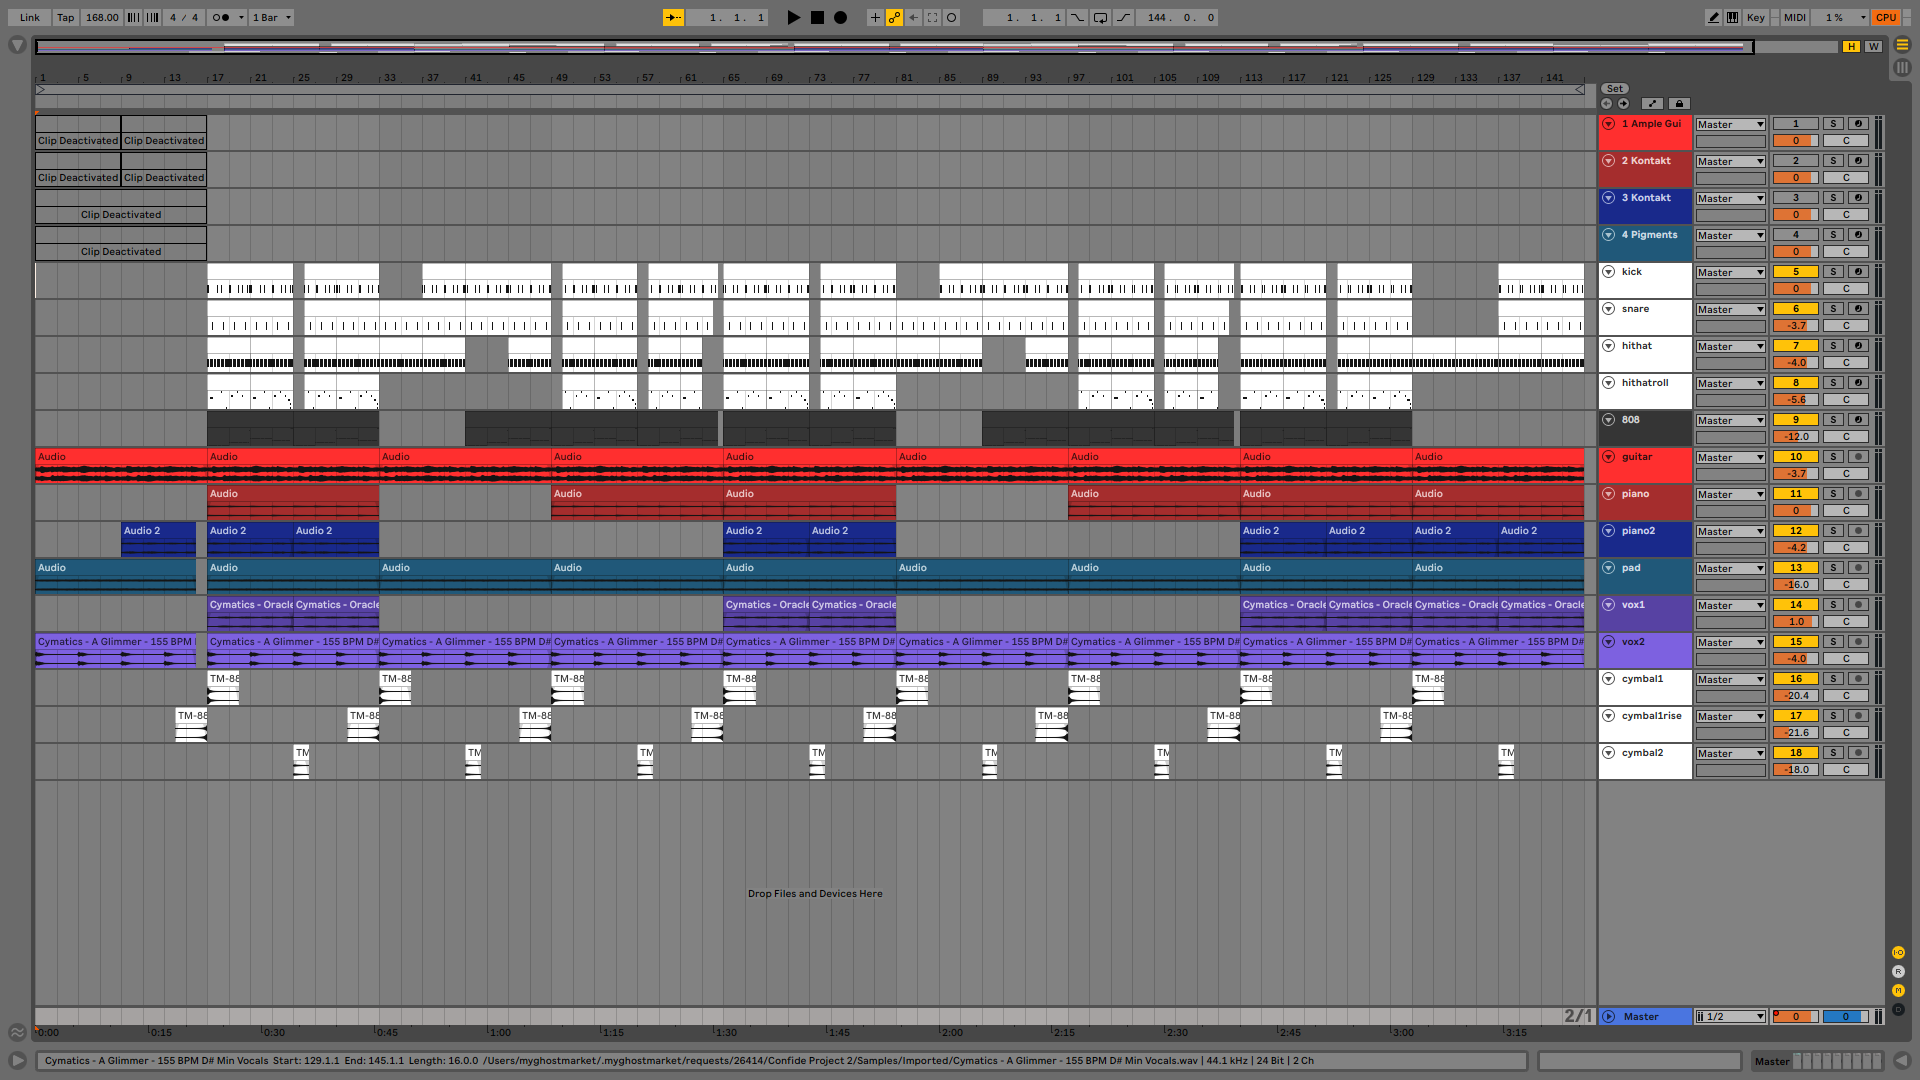Toggle the Automation Arm button
This screenshot has height=1080, width=1920.
(x=894, y=17)
